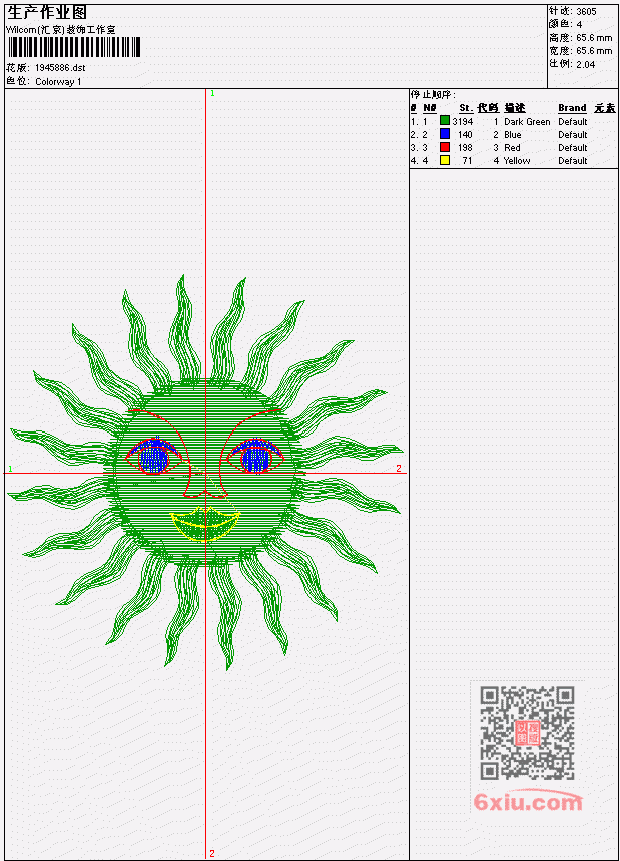Click the green sun embroidery design
620x861 pixels.
coord(205,472)
